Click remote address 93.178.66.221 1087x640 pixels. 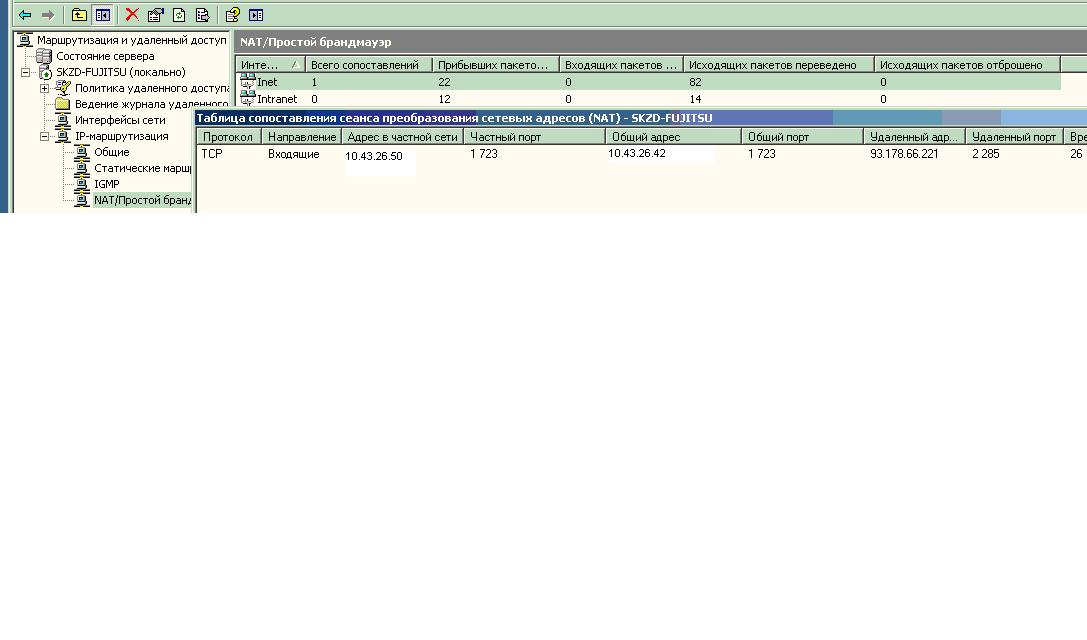[904, 154]
